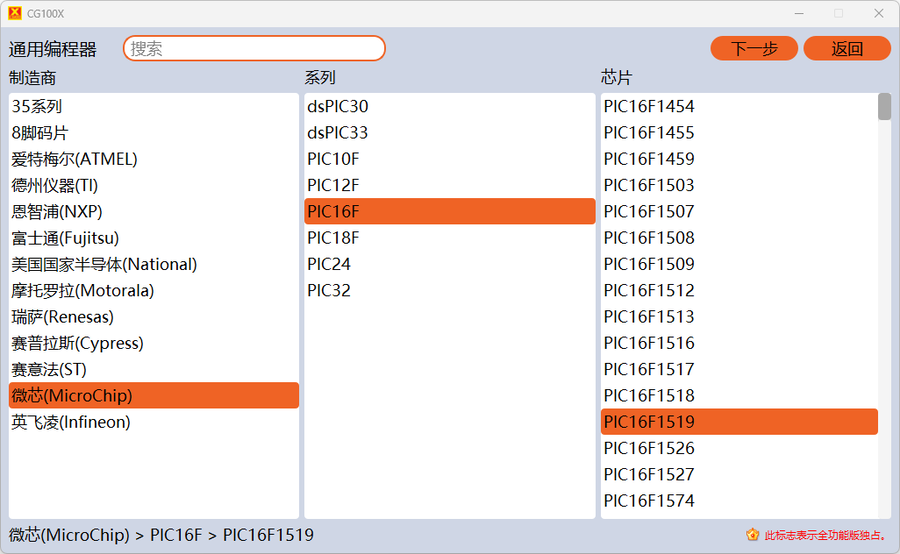900x554 pixels.
Task: Click the full-version exclusive badge icon
Action: [x=753, y=535]
